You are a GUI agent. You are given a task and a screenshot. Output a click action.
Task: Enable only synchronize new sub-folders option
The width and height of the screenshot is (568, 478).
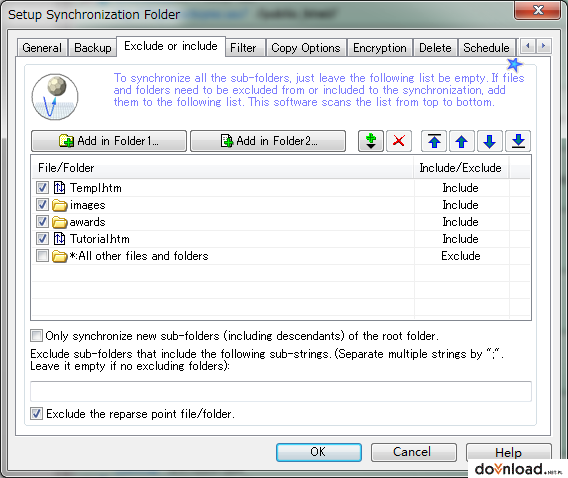(36, 336)
